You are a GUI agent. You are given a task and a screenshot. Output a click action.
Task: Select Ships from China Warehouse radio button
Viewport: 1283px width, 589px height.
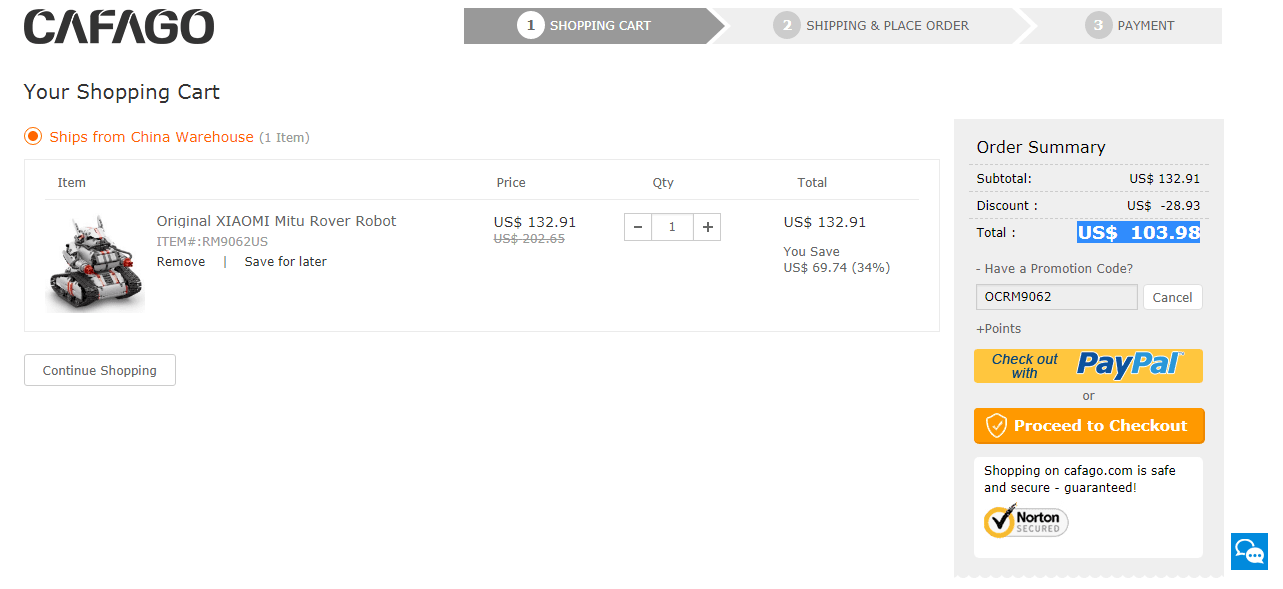33,136
